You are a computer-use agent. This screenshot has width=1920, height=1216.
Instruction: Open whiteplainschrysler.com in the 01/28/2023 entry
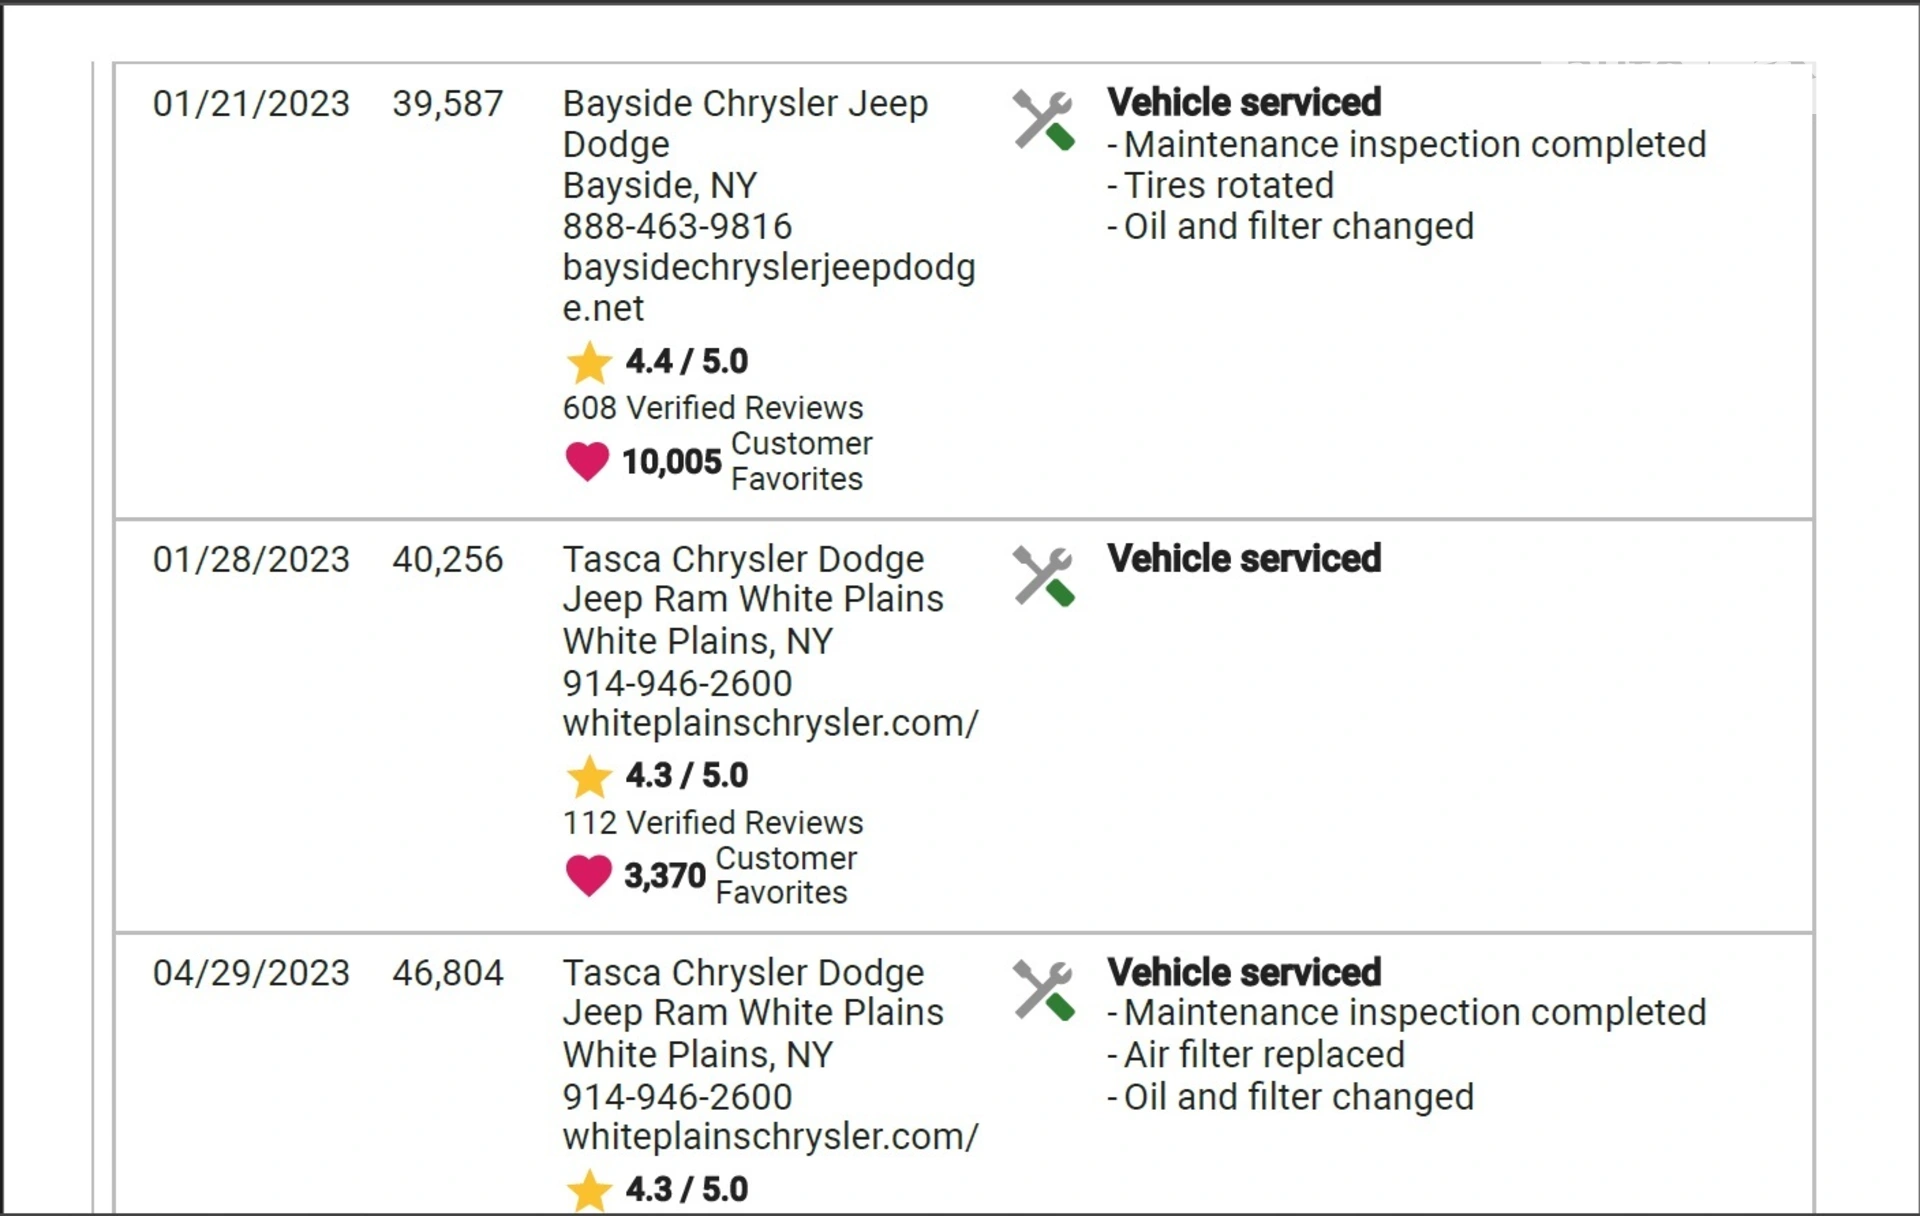(x=770, y=723)
